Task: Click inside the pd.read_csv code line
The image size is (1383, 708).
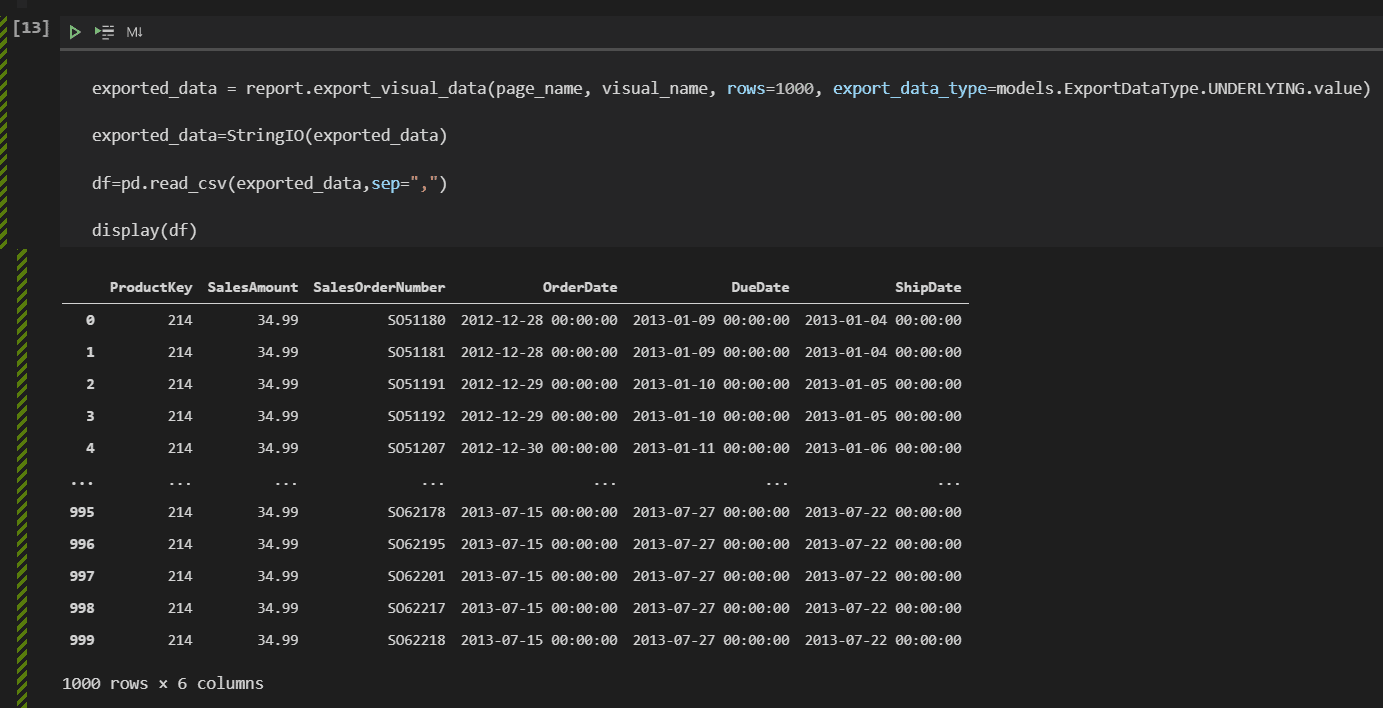Action: pos(269,183)
